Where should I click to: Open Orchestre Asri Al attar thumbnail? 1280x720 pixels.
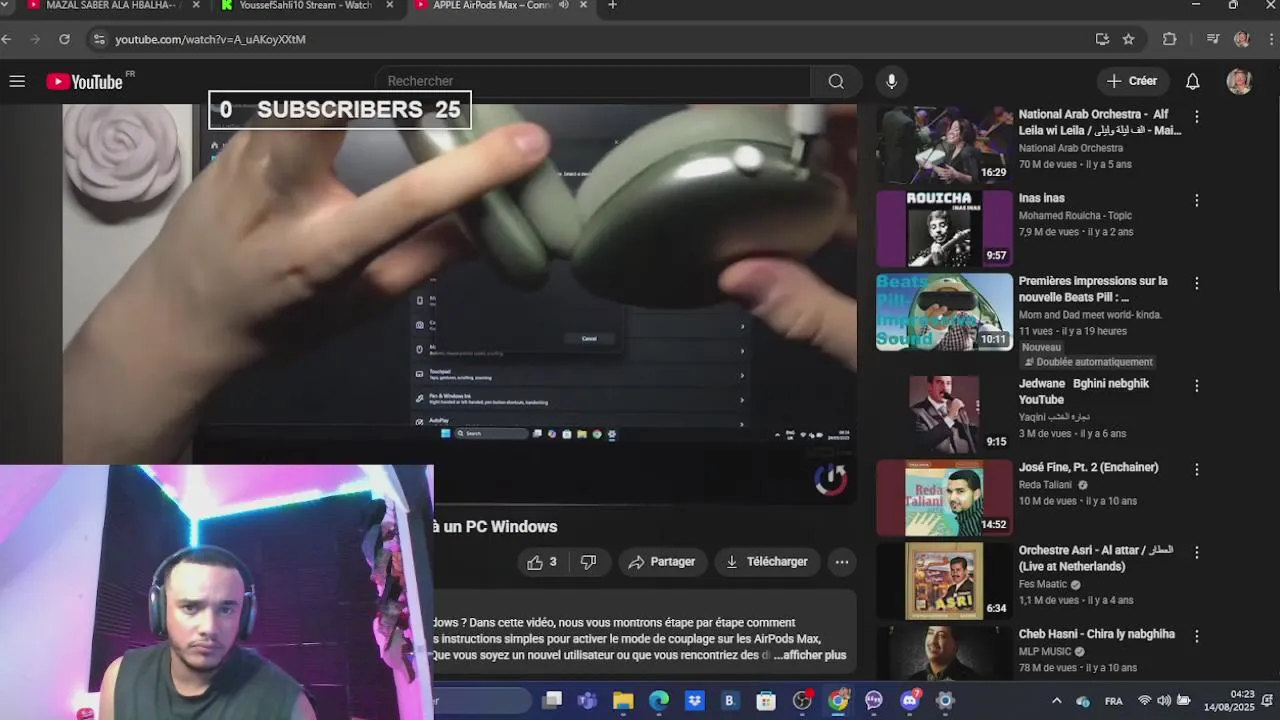(944, 581)
